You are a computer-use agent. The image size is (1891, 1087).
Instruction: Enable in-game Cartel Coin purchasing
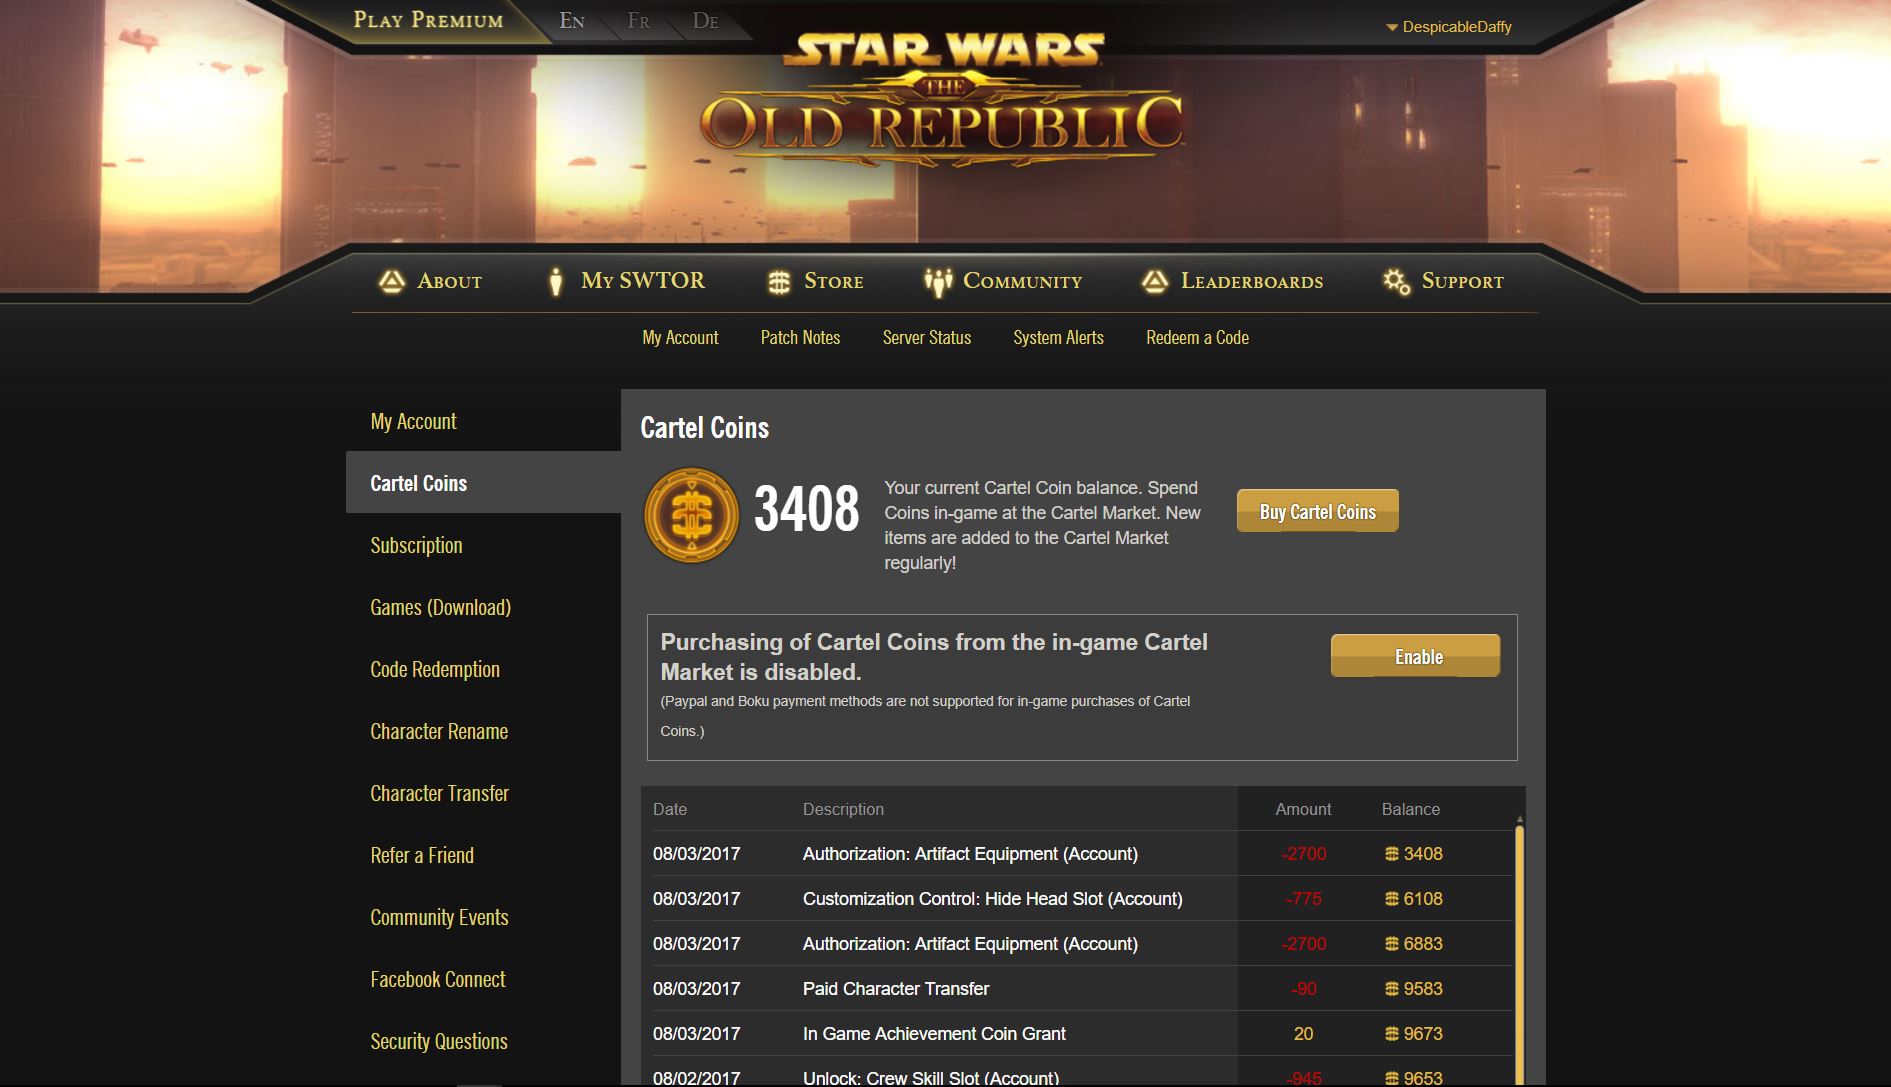(x=1415, y=656)
